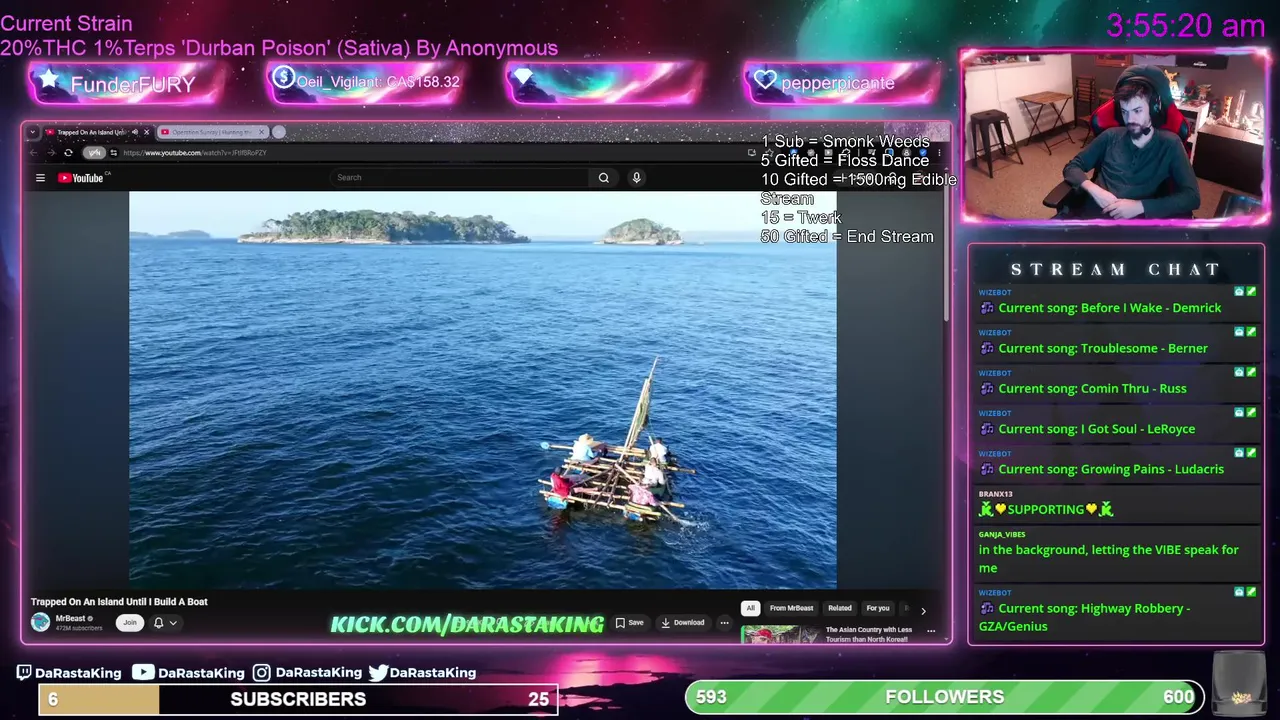Click the heart icon next to pepperpicante
The image size is (1280, 720).
(x=766, y=81)
